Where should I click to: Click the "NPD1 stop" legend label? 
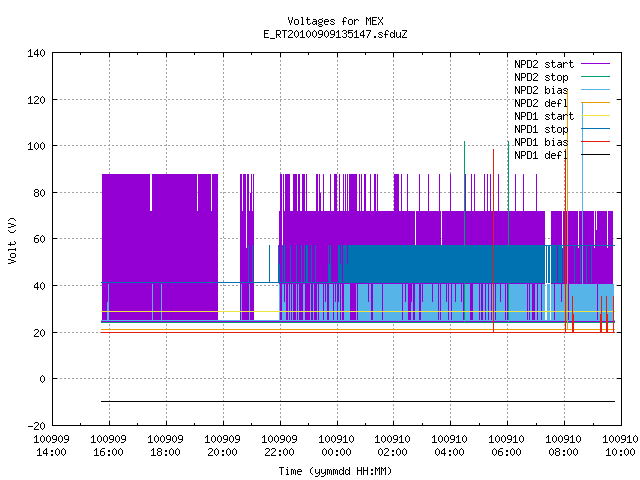[541, 129]
